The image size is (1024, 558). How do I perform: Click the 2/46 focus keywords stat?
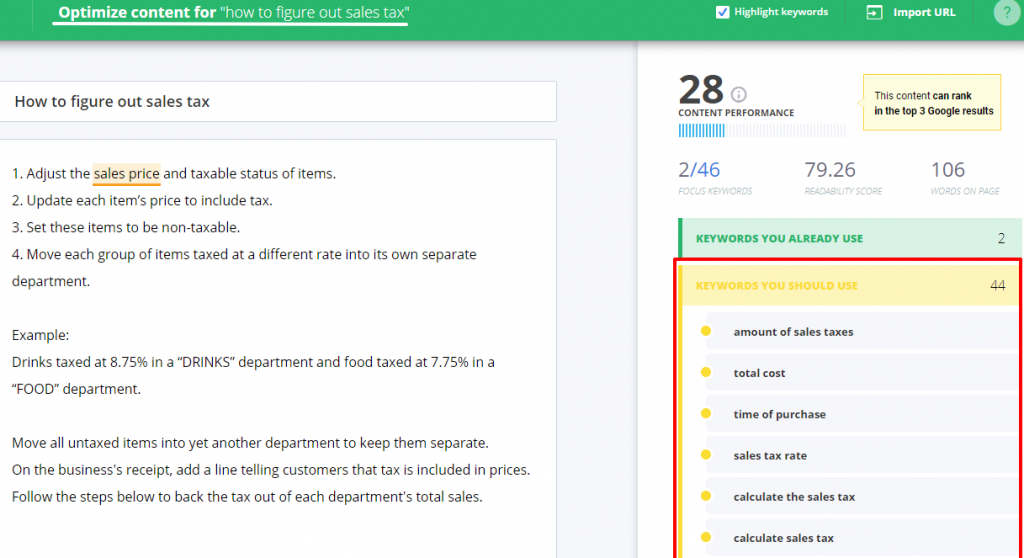[x=699, y=170]
